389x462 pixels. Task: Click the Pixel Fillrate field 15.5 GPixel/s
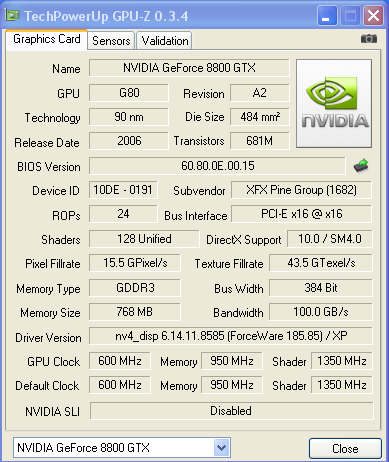coord(135,263)
